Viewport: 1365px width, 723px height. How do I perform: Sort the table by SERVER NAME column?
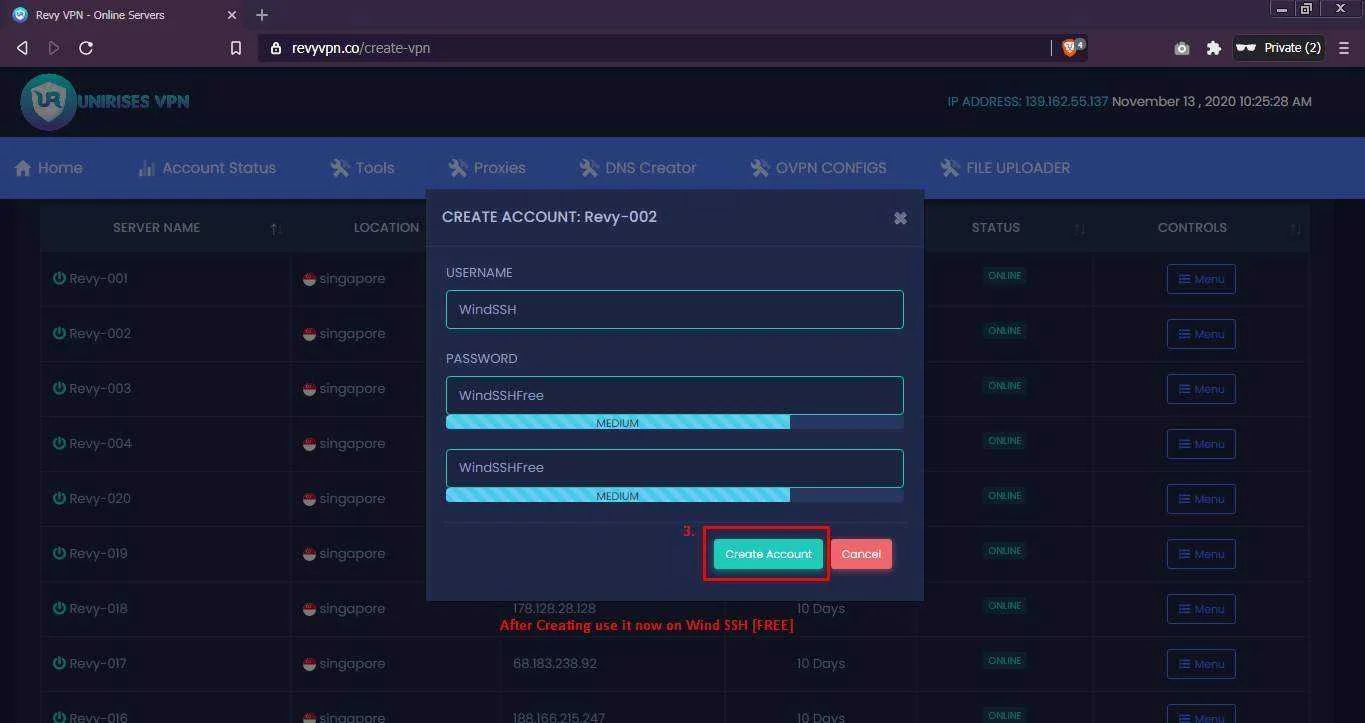pos(165,228)
